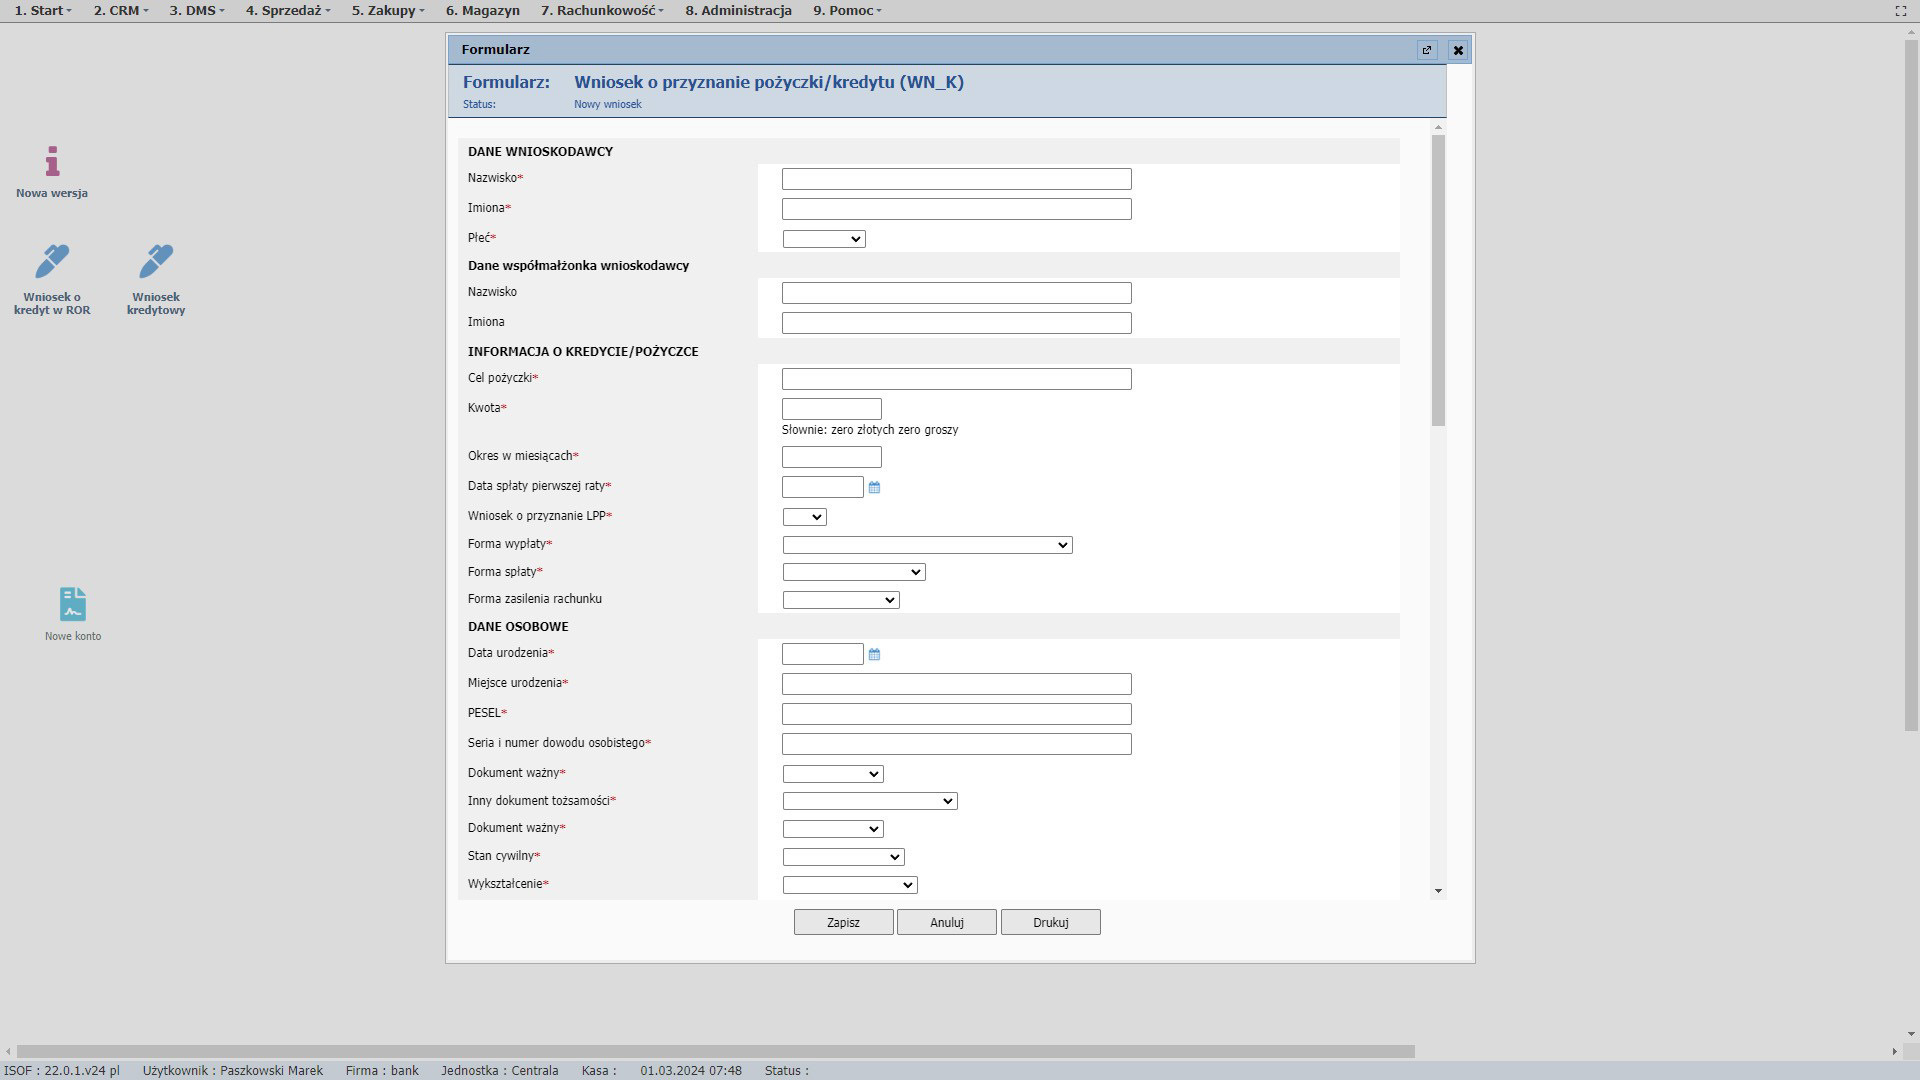The height and width of the screenshot is (1080, 1920).
Task: Focus the Data spłaty pierwszej raty field
Action: [x=823, y=487]
